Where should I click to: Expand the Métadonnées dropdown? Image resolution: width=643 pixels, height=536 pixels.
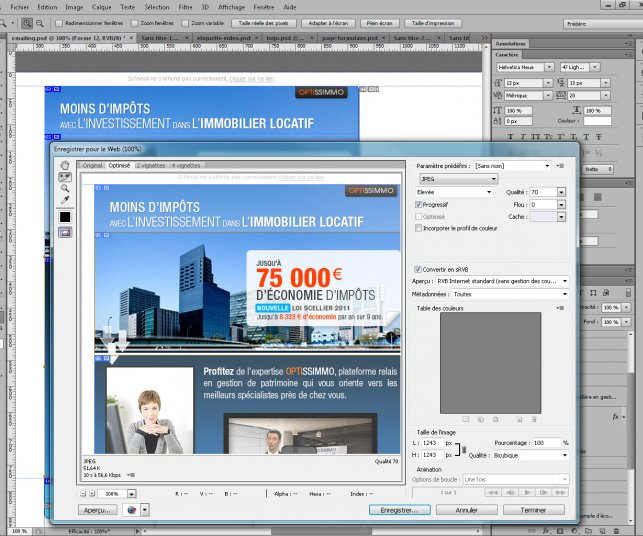510,295
